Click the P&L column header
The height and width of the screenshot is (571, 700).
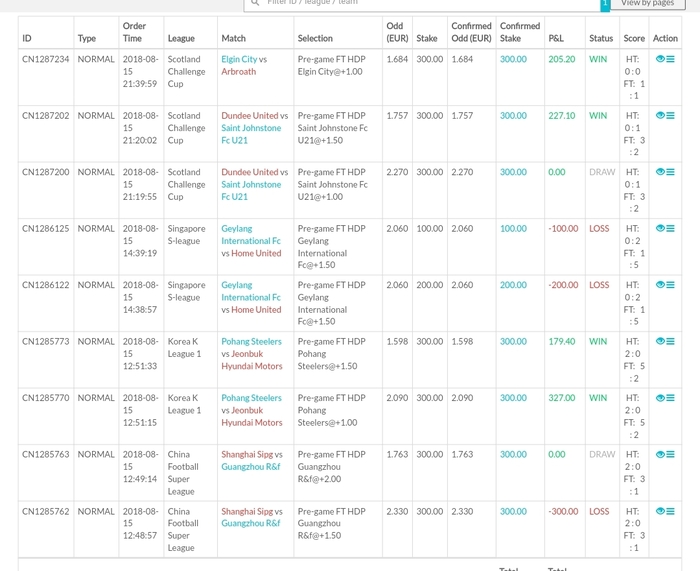click(556, 38)
